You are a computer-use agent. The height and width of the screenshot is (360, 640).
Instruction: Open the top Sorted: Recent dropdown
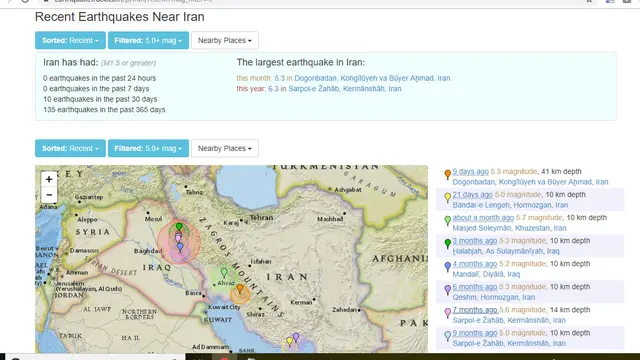pyautogui.click(x=70, y=40)
